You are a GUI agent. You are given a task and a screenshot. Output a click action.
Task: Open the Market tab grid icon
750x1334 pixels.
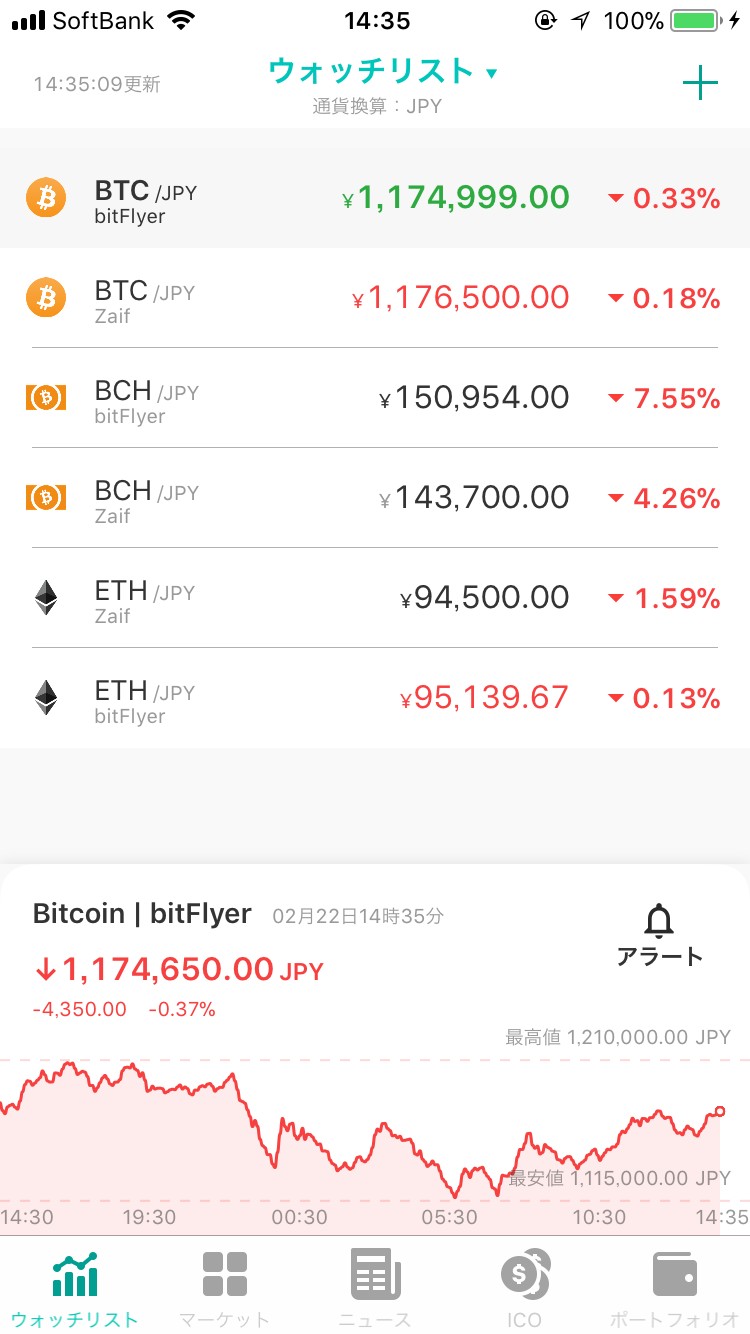[x=225, y=1274]
